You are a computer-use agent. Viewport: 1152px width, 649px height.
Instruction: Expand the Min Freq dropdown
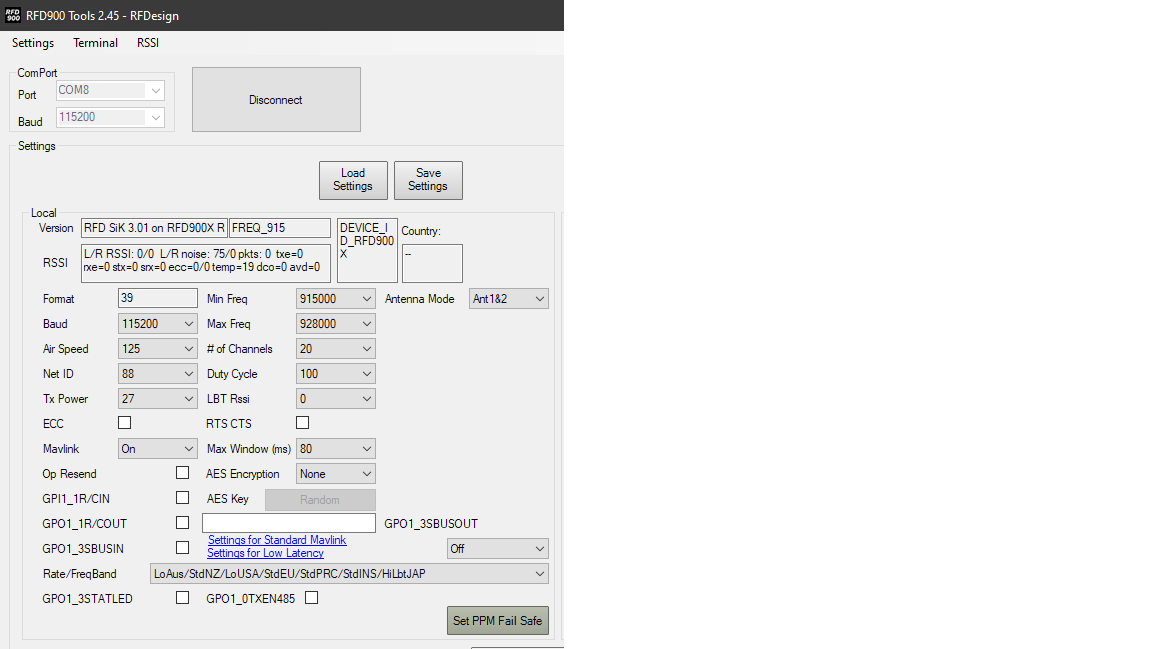point(336,299)
